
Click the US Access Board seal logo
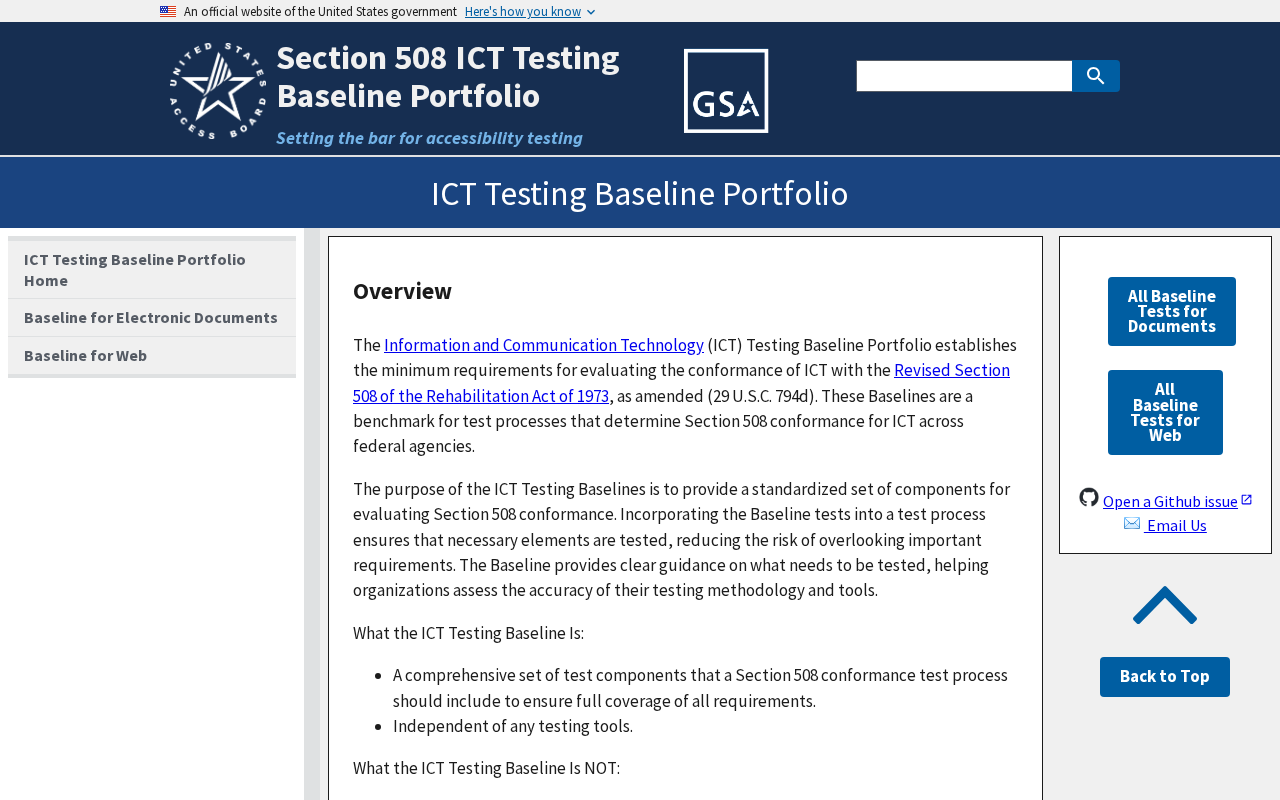pyautogui.click(x=218, y=91)
